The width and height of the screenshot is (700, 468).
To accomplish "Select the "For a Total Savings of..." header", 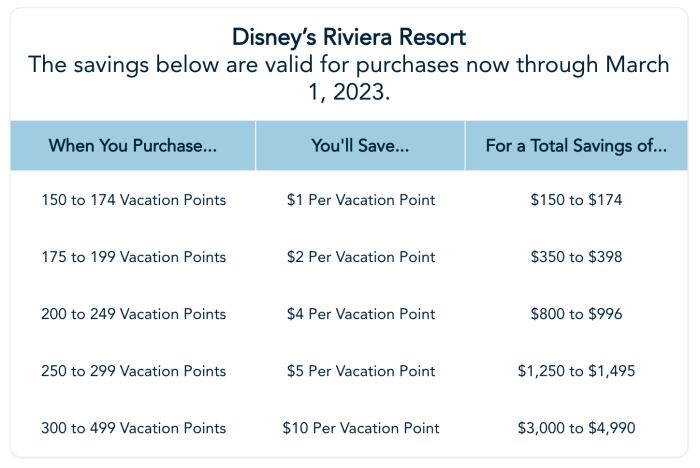I will [x=576, y=146].
